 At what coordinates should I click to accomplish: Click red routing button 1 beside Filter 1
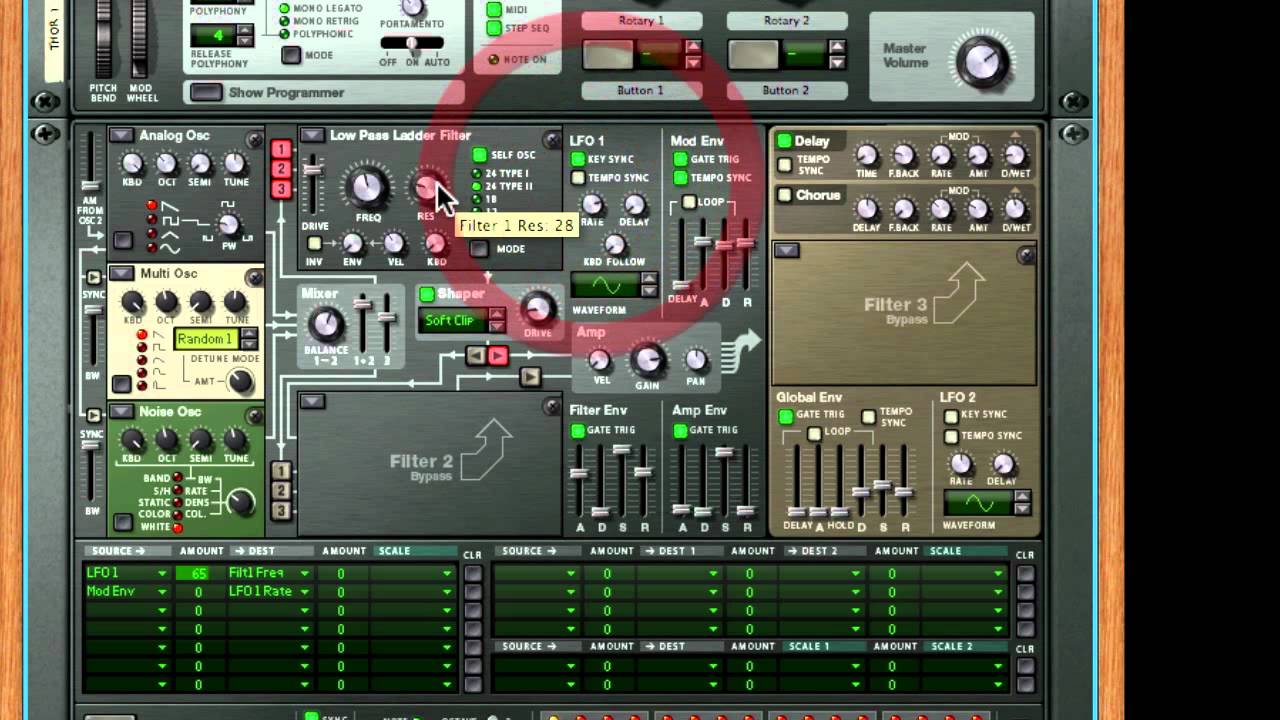[x=281, y=149]
